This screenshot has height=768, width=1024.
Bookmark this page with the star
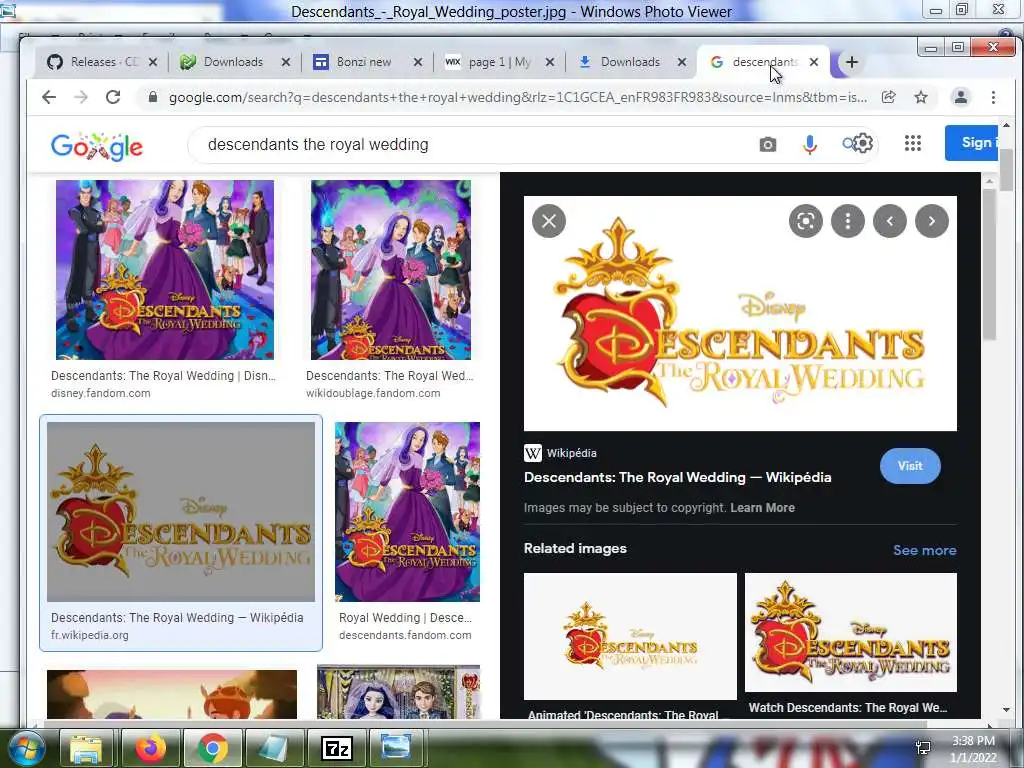click(921, 97)
